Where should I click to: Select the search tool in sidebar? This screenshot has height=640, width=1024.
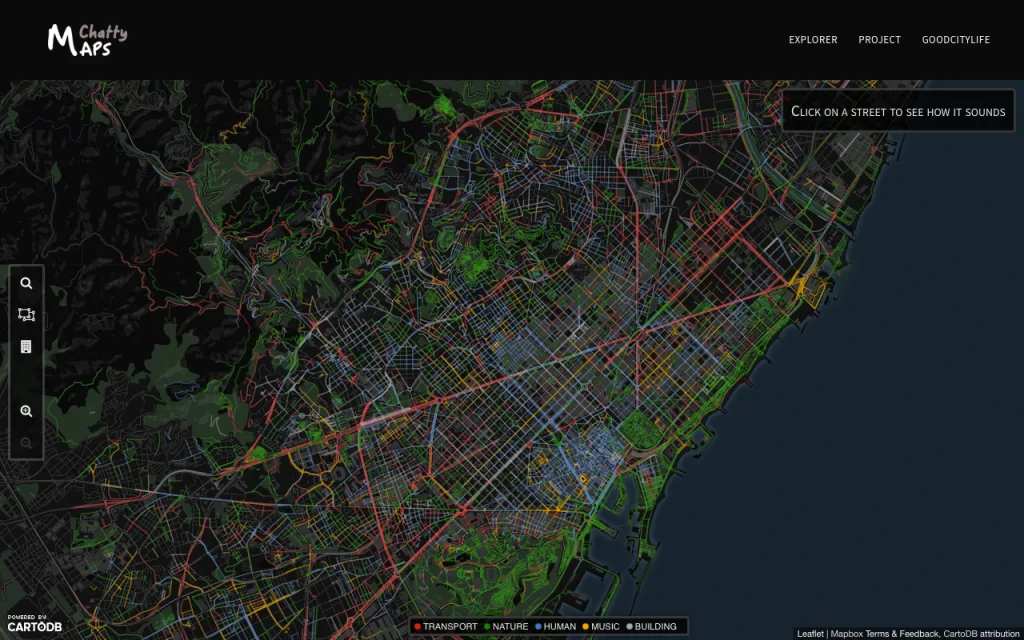tap(26, 283)
